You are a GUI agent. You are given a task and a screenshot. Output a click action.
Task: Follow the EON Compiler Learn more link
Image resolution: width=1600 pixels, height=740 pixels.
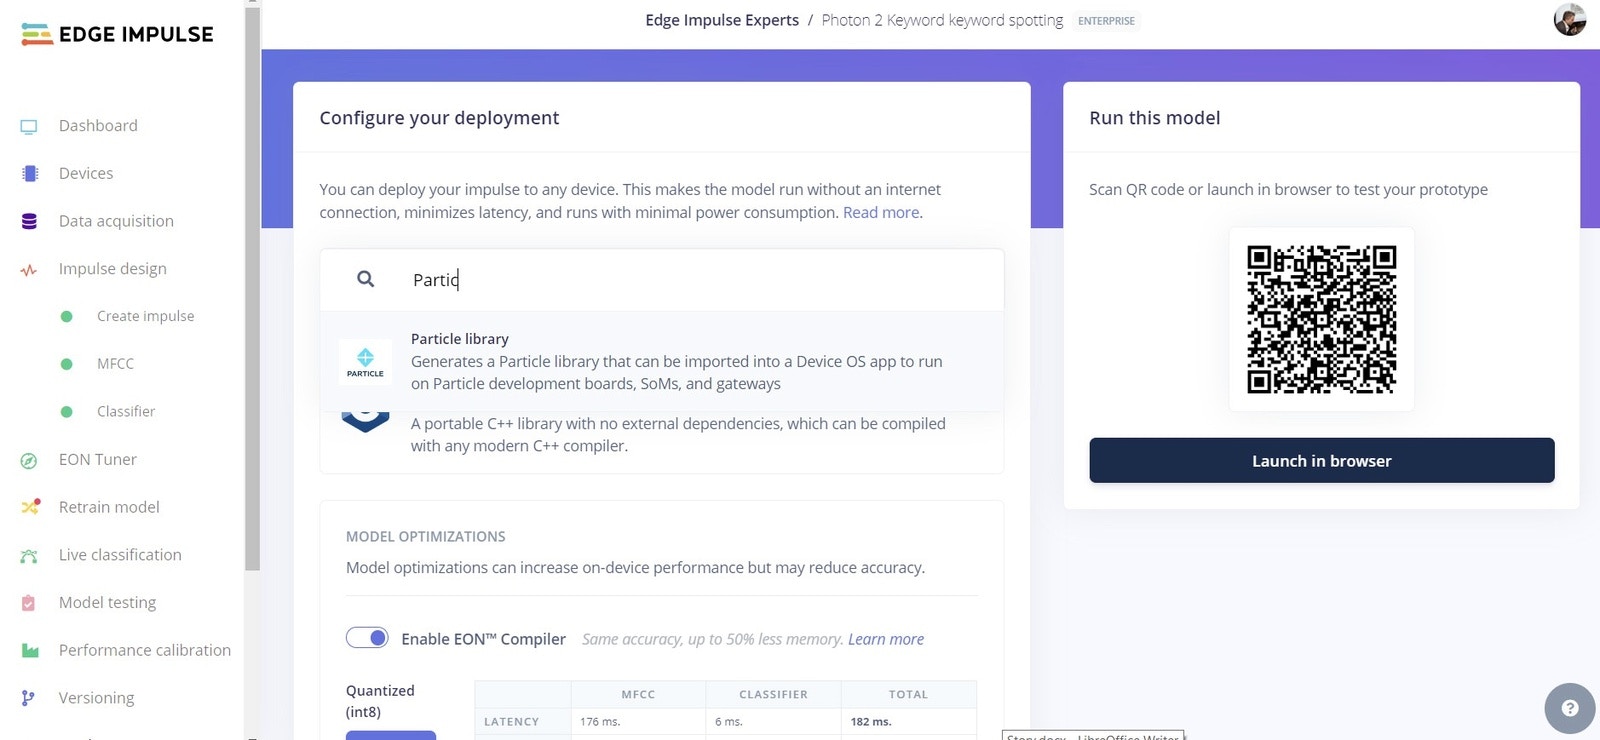[886, 639]
